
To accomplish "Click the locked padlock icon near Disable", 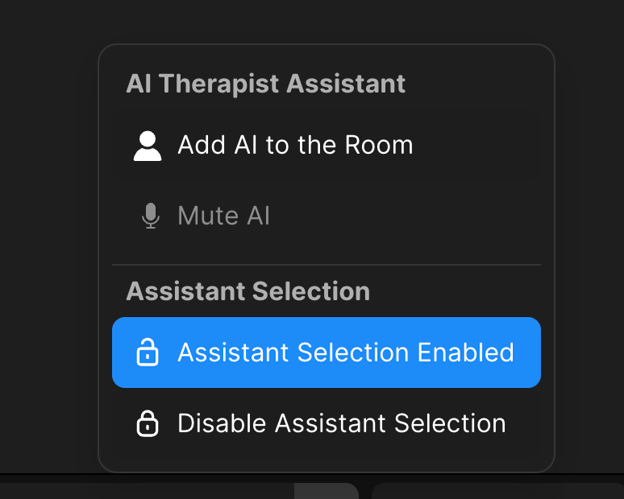I will click(x=147, y=424).
